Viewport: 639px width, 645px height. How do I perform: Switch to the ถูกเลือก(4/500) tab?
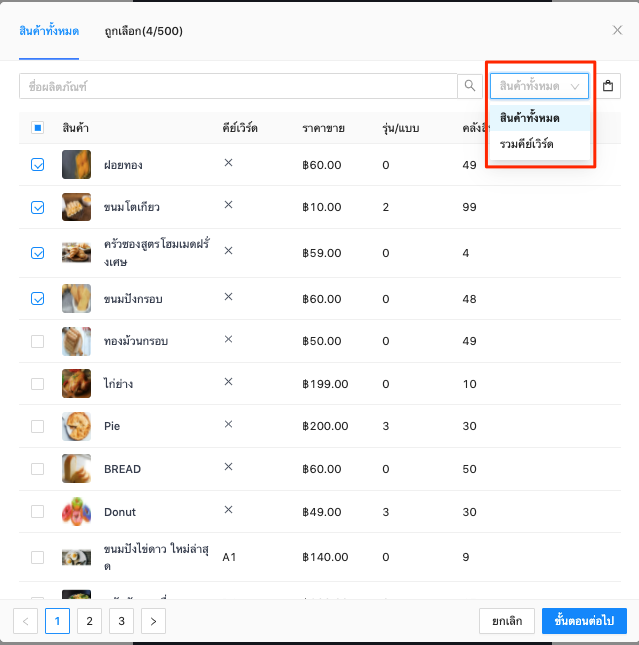pyautogui.click(x=143, y=31)
